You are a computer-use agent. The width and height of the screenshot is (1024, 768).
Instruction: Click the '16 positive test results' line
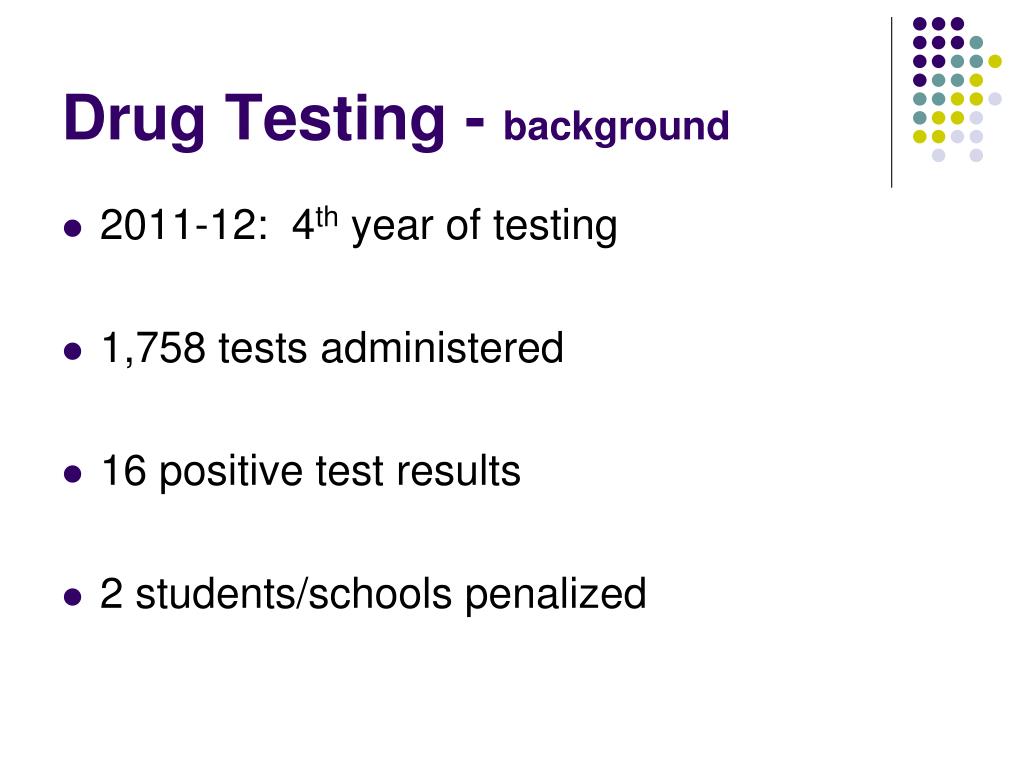tap(311, 472)
